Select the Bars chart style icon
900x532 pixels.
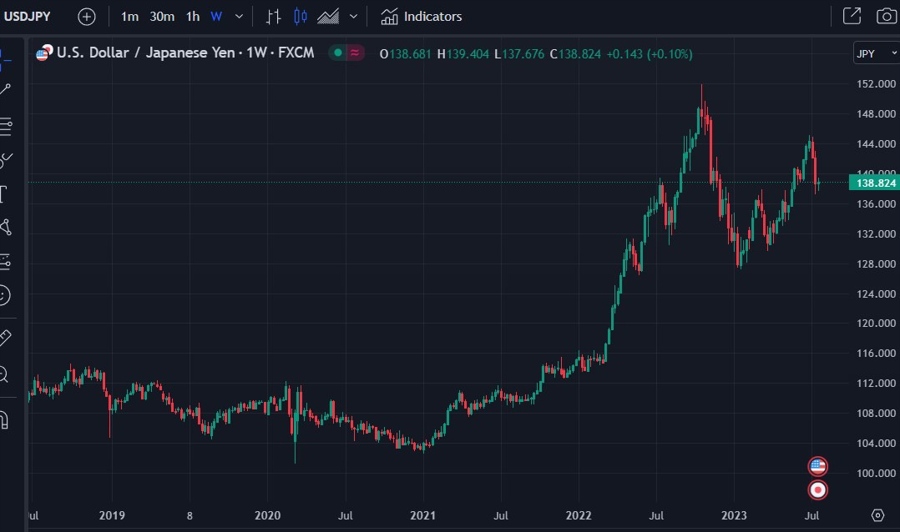[273, 17]
